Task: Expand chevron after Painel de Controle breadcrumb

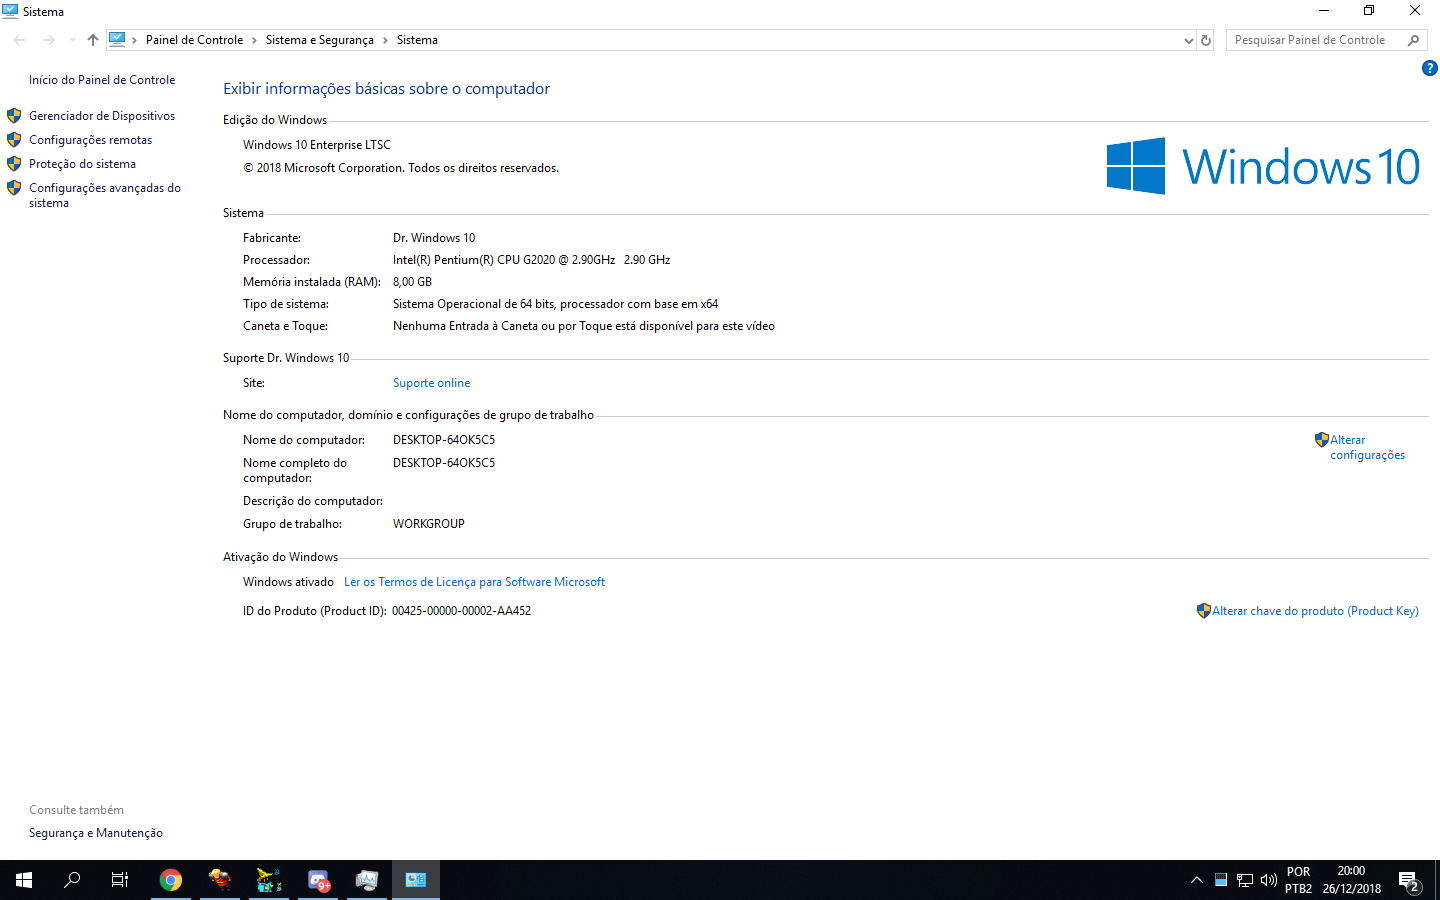Action: [254, 40]
